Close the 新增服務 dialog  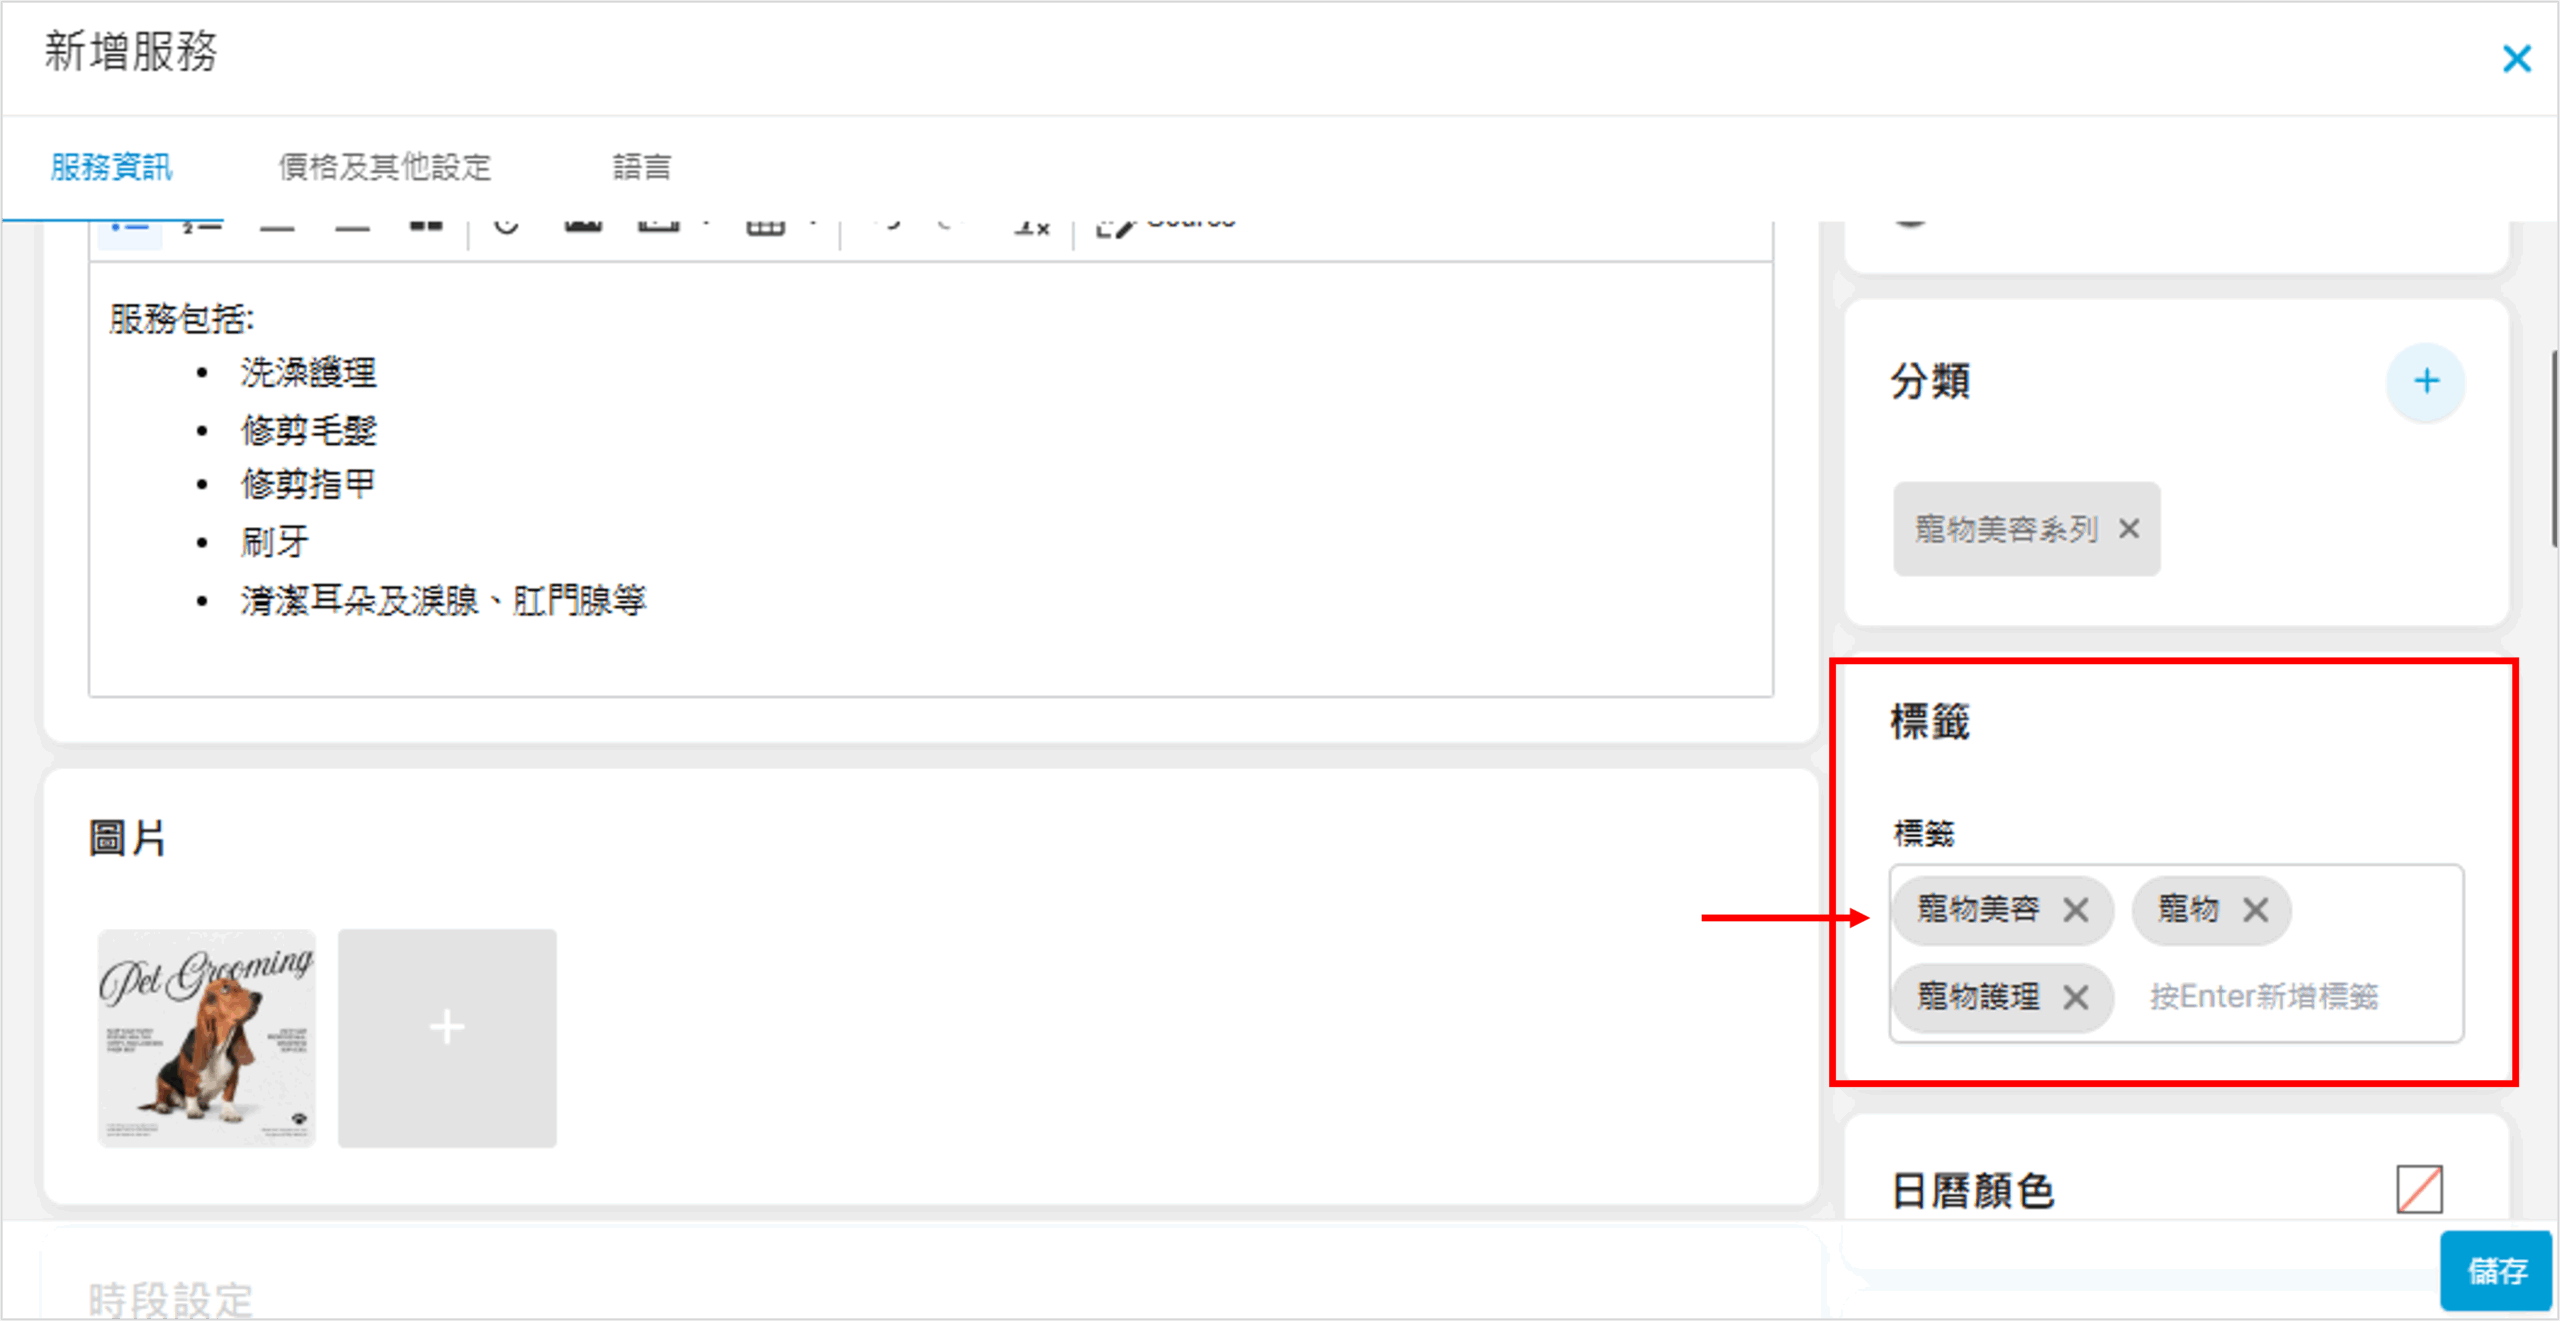(x=2516, y=59)
